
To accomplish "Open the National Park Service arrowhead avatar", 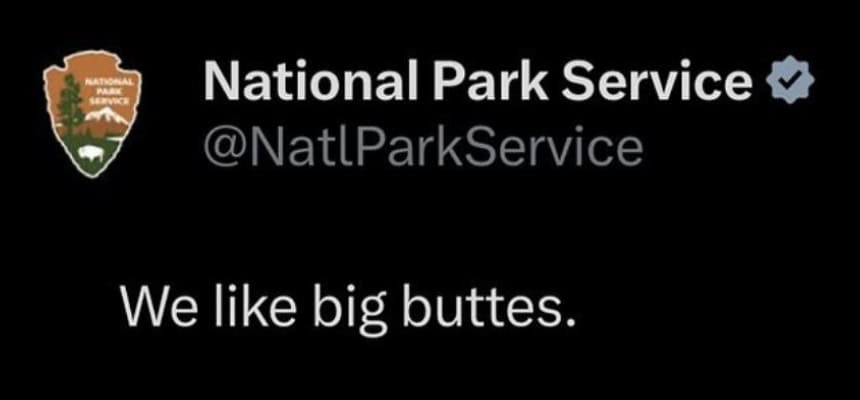I will tap(92, 114).
